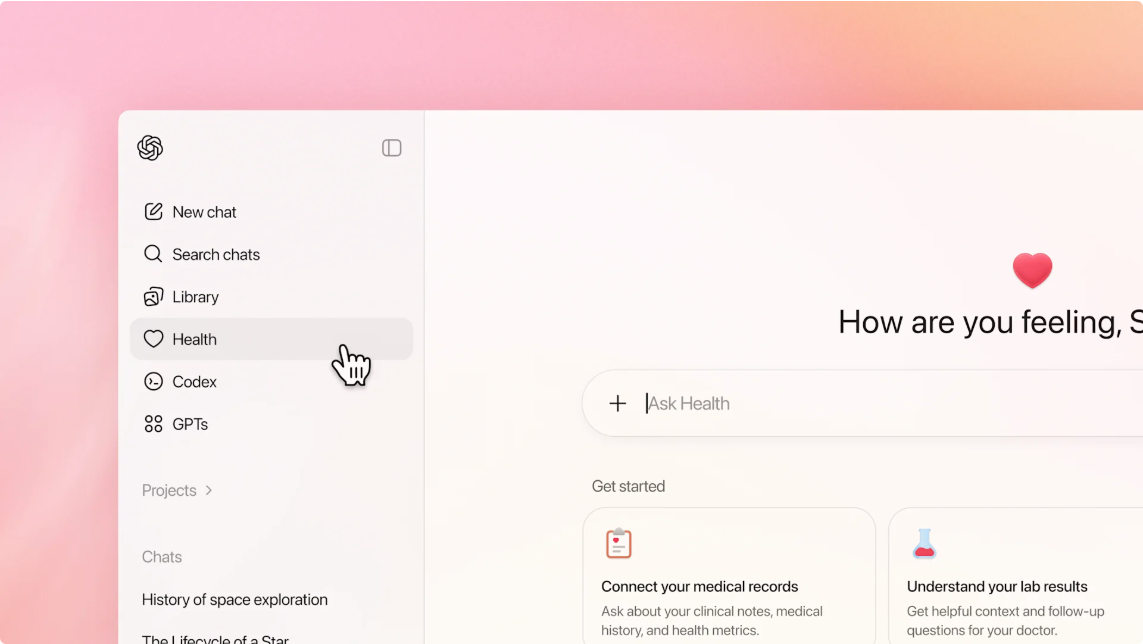
Task: Open History of space exploration chat
Action: pyautogui.click(x=235, y=600)
